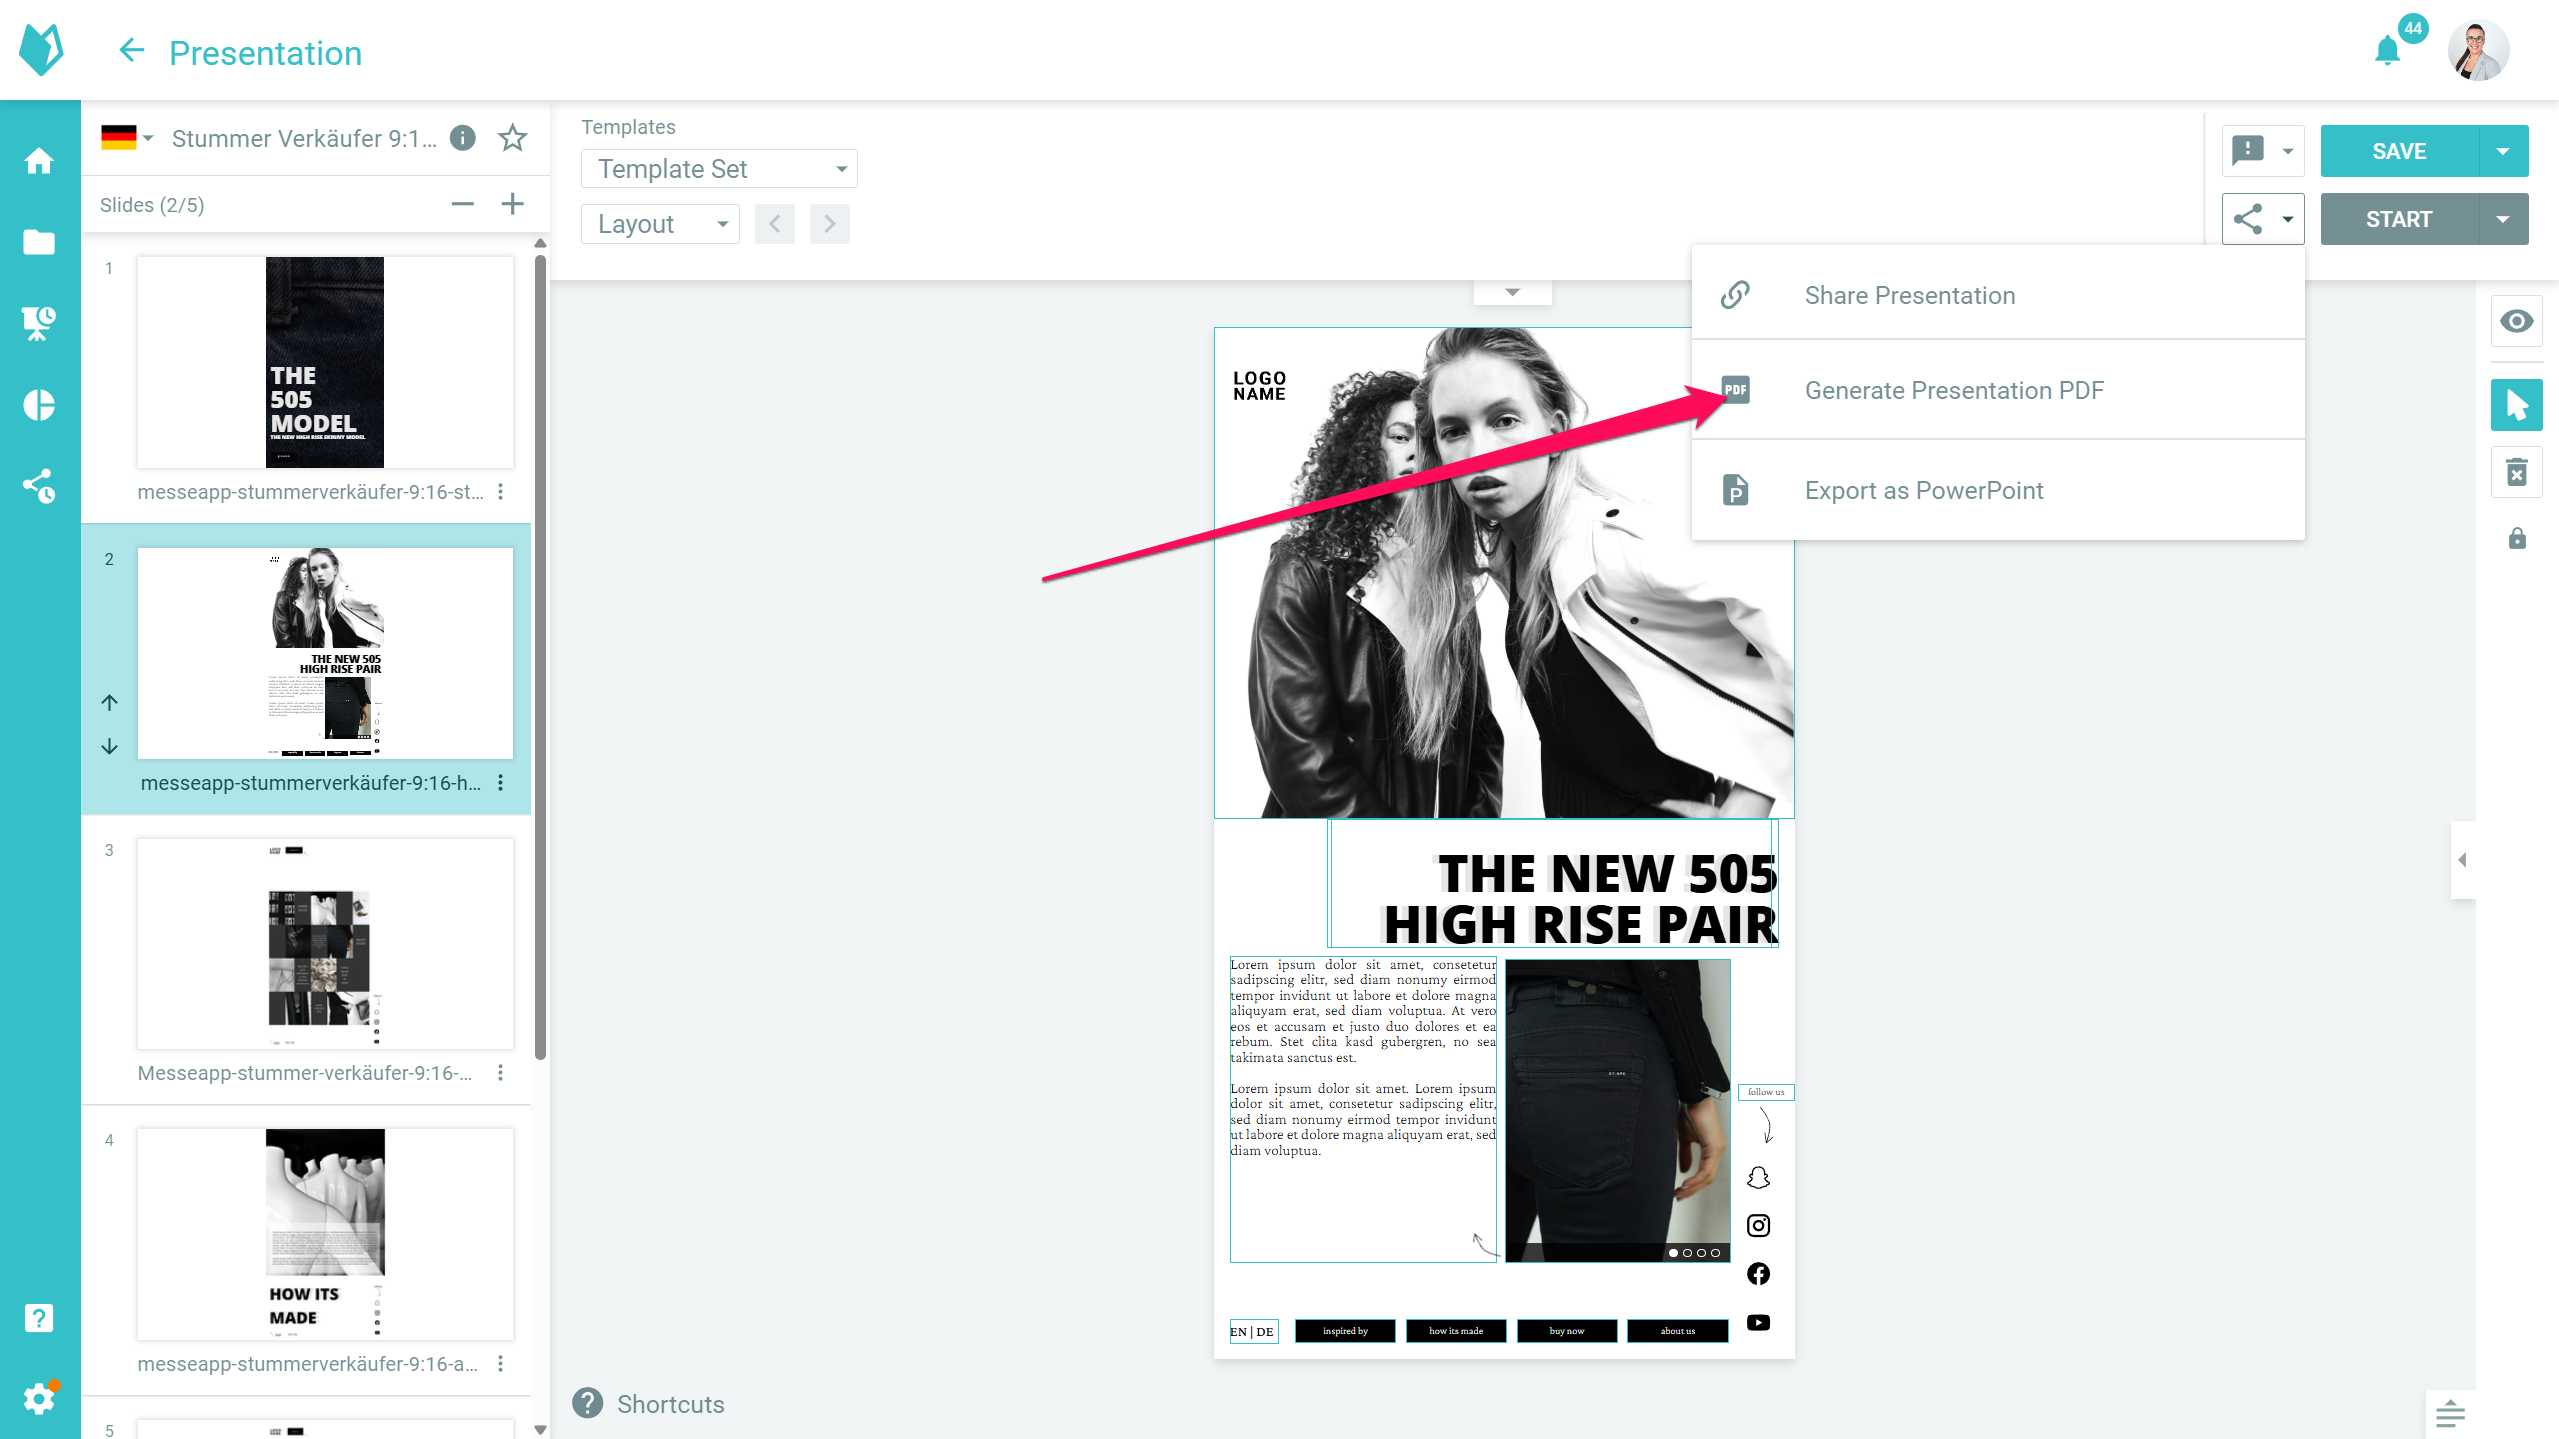Open the scheduled sharing sidebar icon

click(39, 487)
